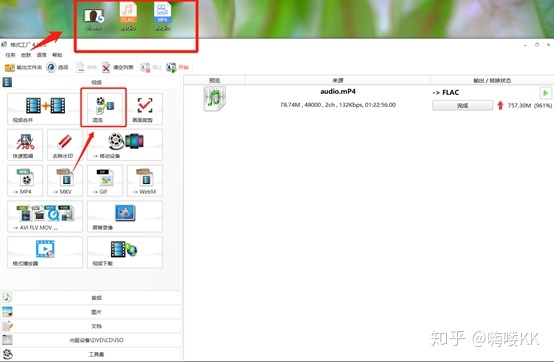The width and height of the screenshot is (554, 362).
Task: Expand the 光驱设备\DVD\CD\ISO category
Action: 91,340
